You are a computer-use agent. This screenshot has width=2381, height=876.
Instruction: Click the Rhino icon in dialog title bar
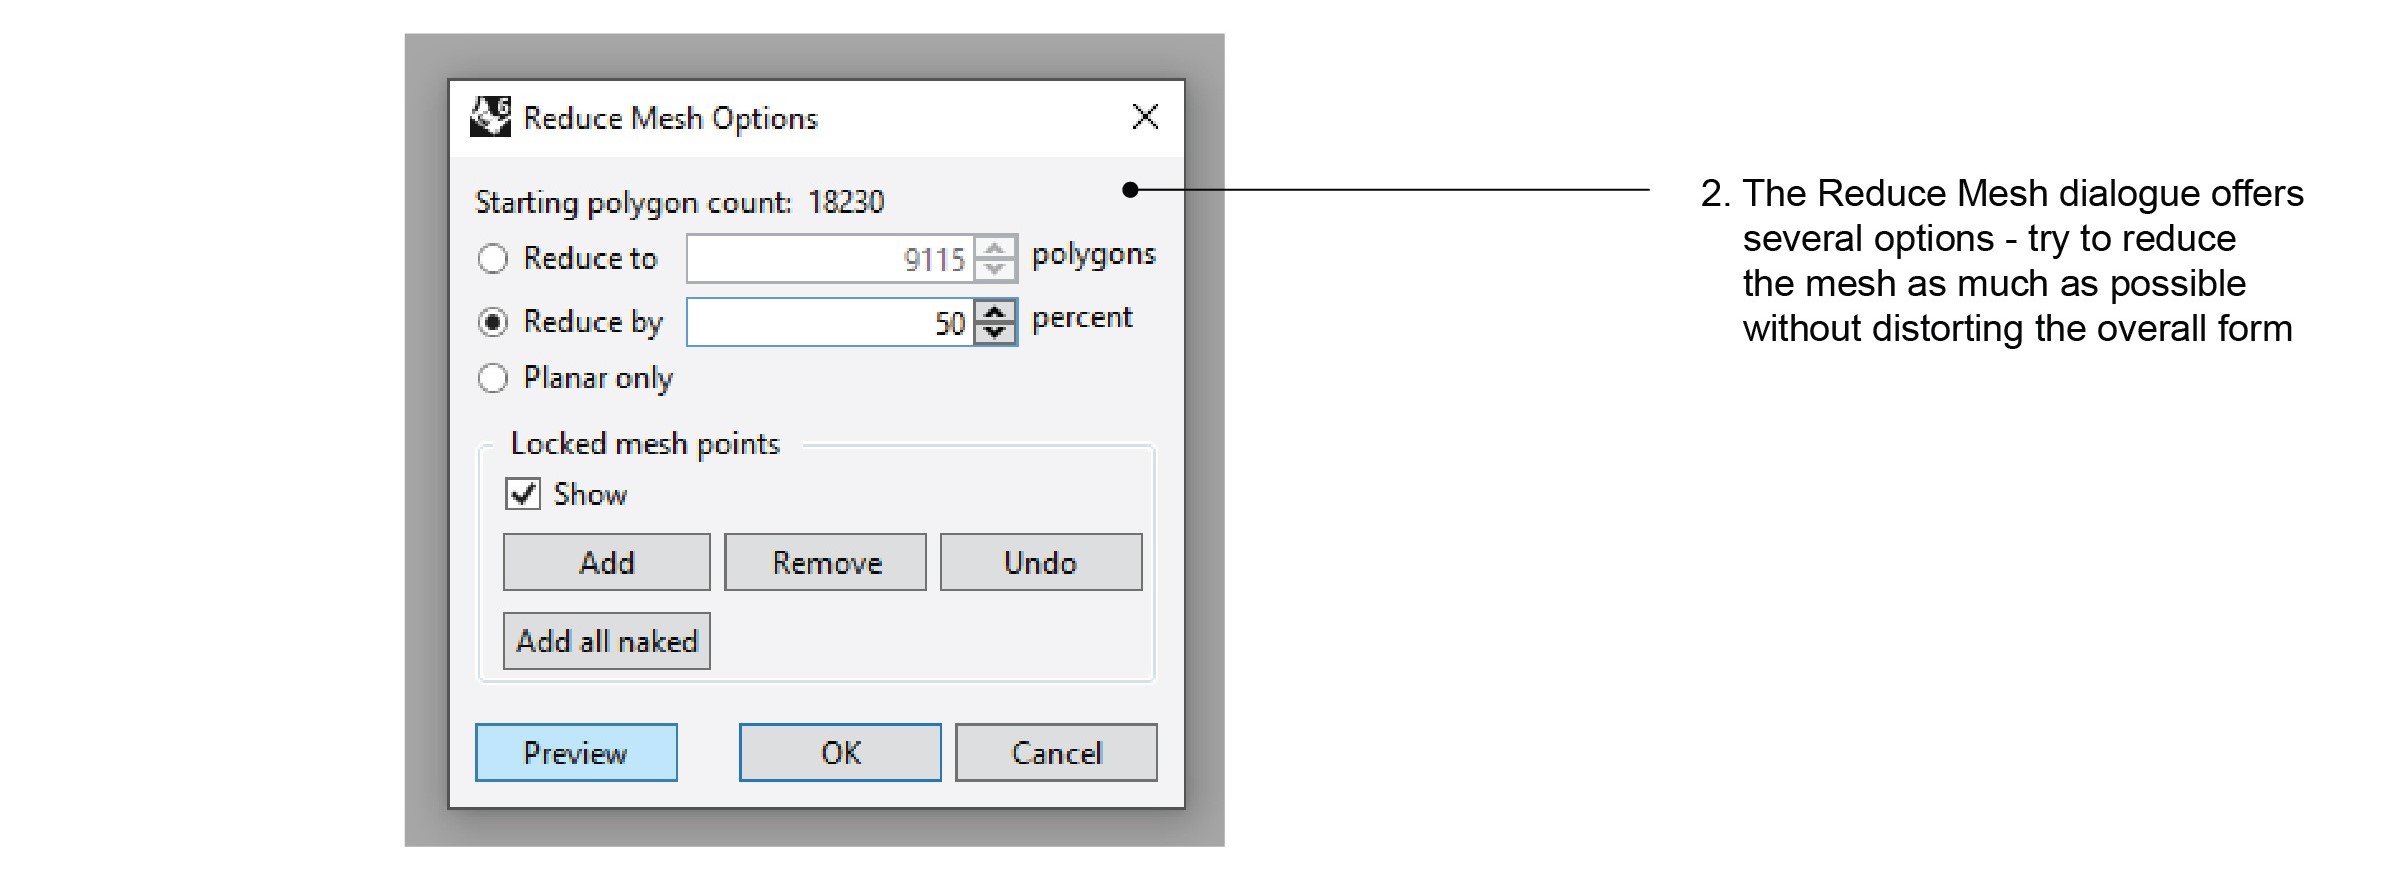[490, 117]
